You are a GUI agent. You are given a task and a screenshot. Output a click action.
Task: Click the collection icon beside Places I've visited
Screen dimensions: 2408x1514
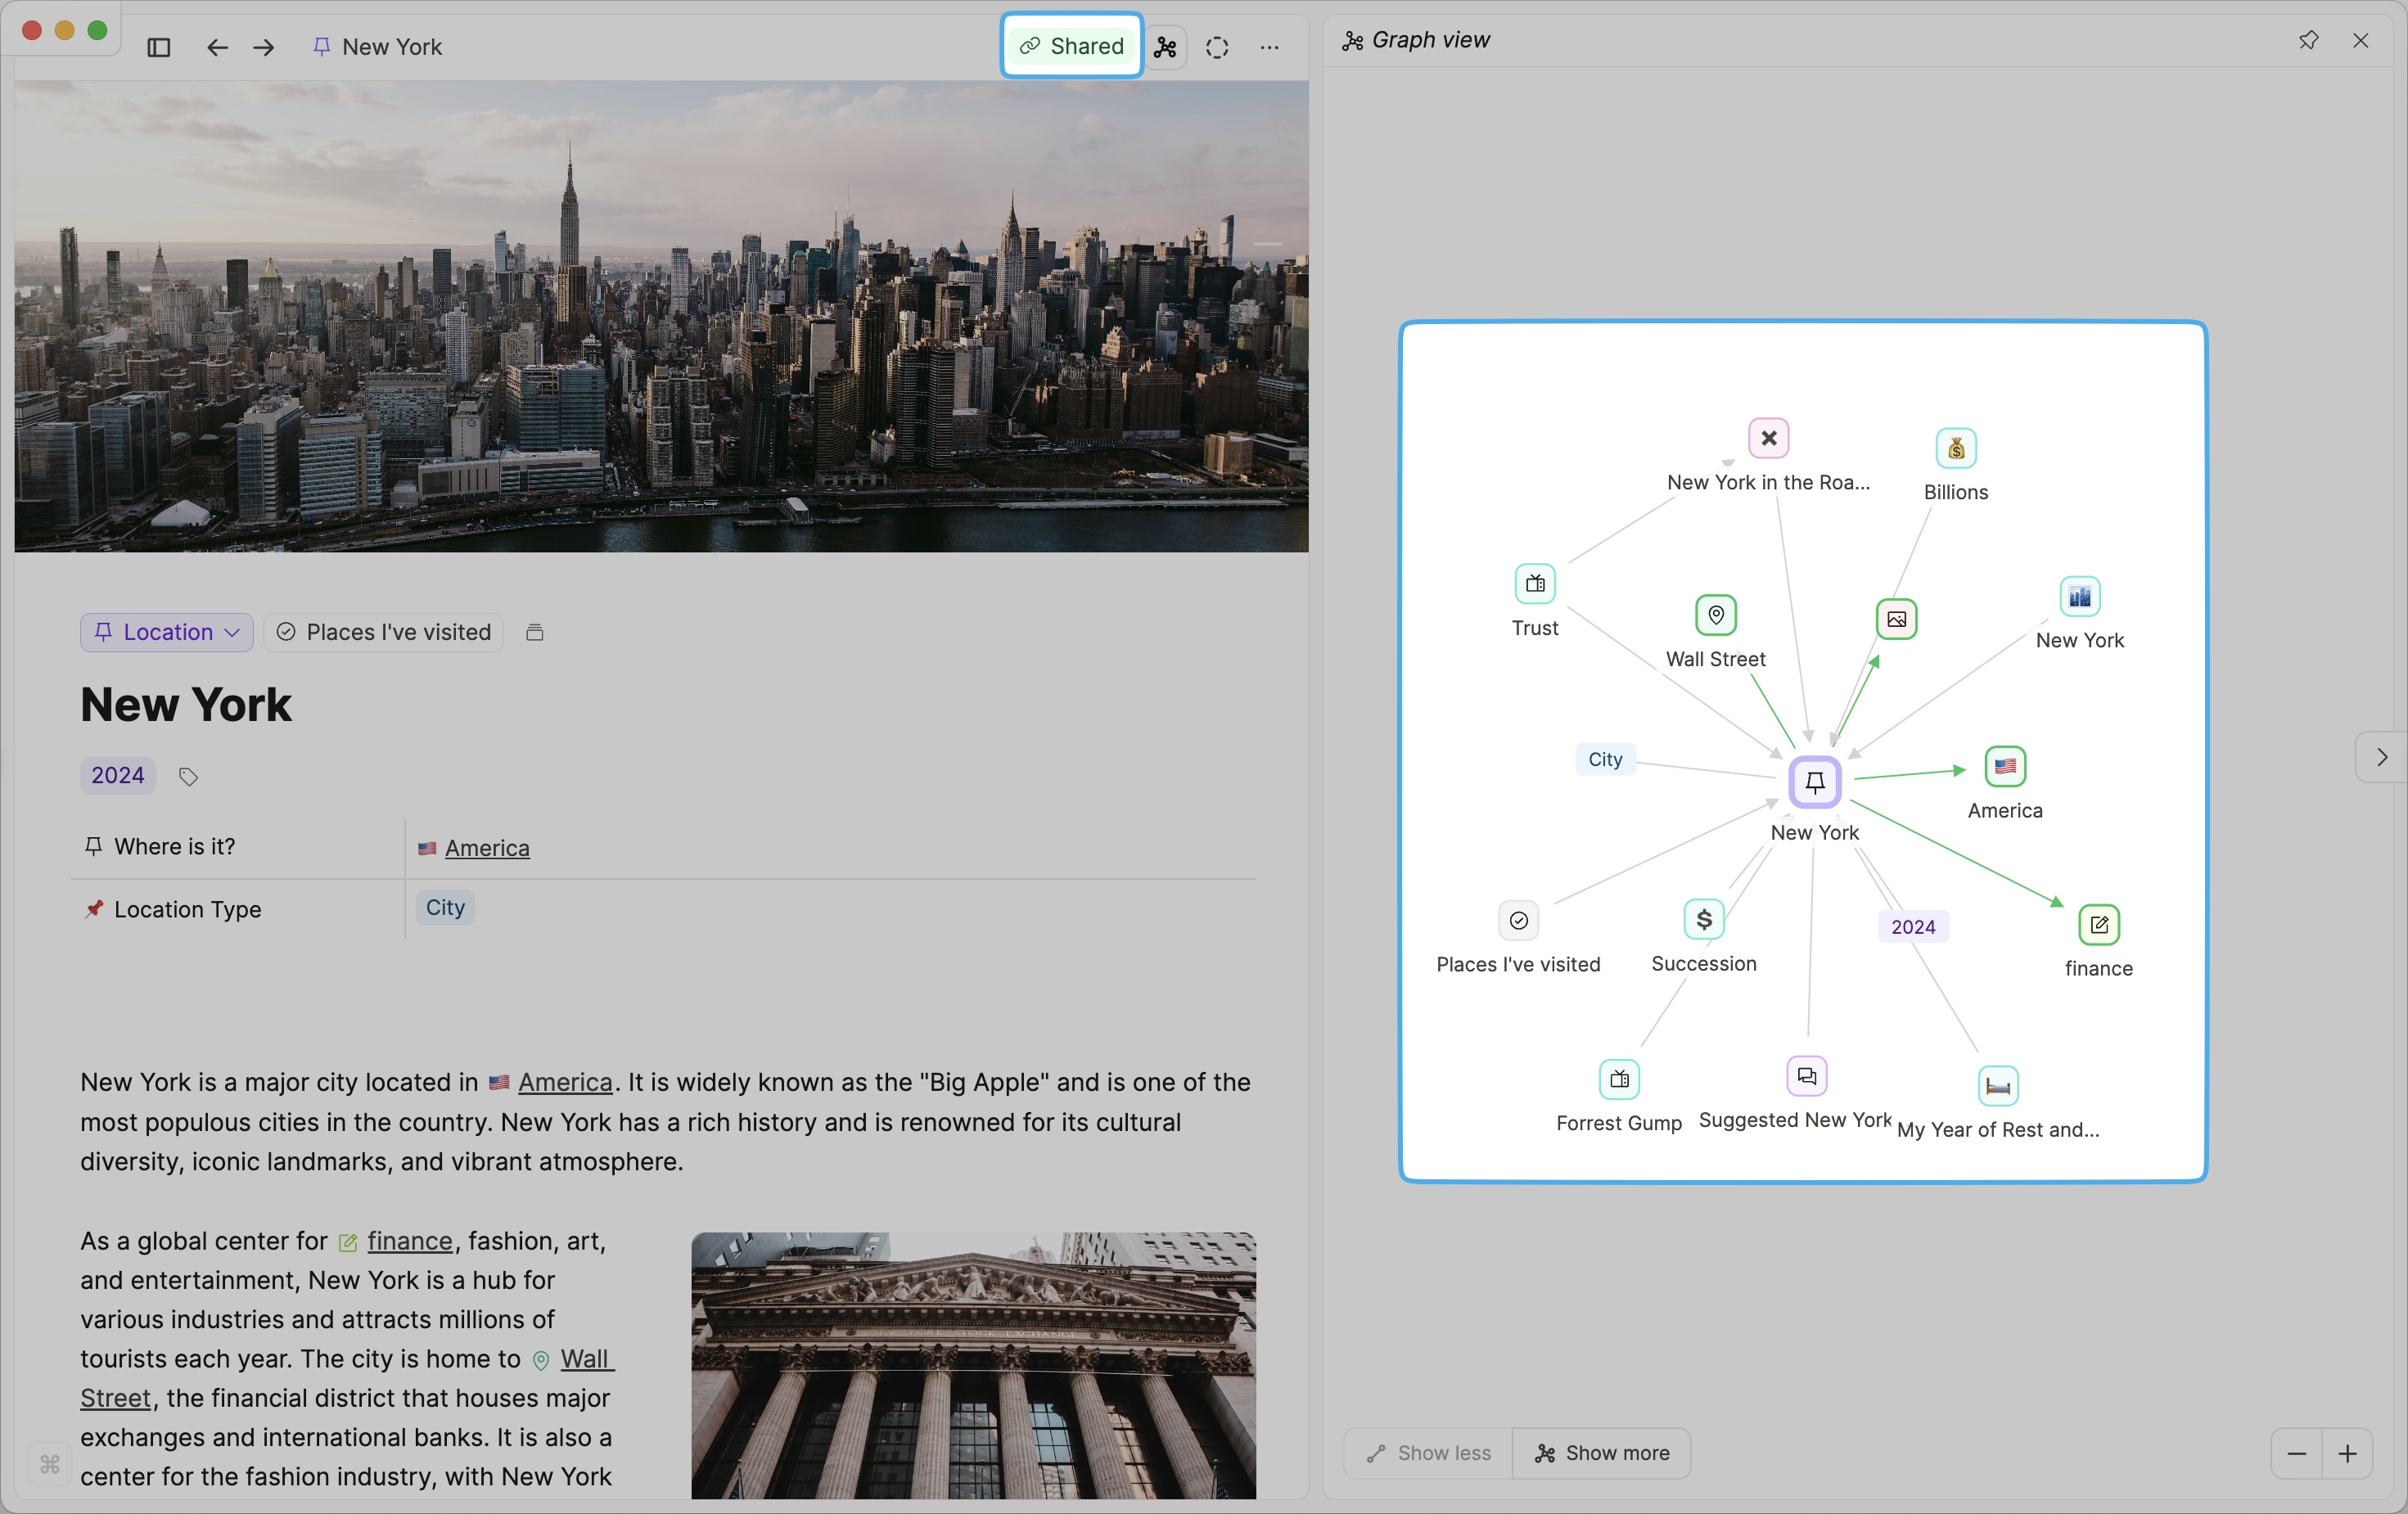pos(534,632)
